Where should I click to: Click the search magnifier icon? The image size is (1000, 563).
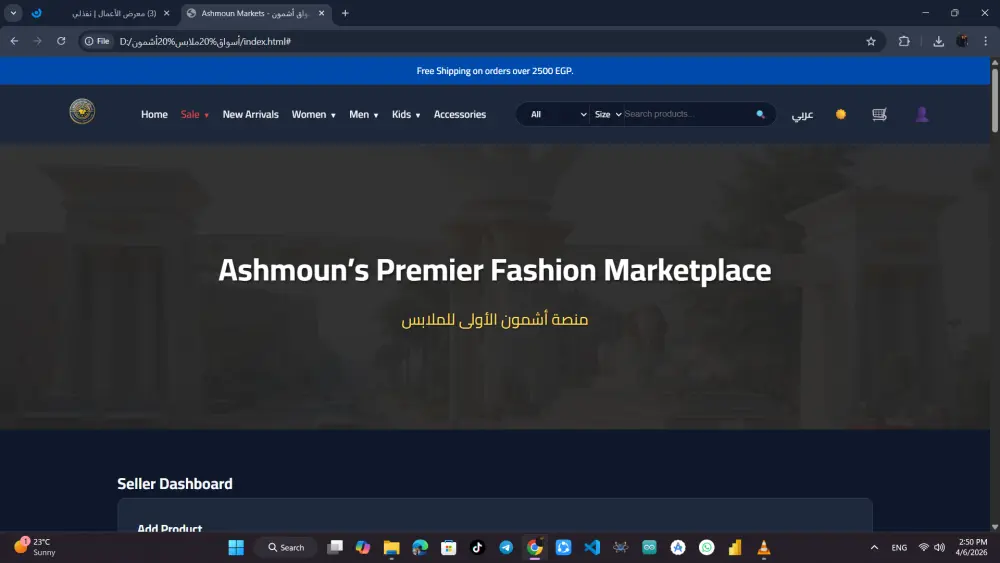[760, 114]
